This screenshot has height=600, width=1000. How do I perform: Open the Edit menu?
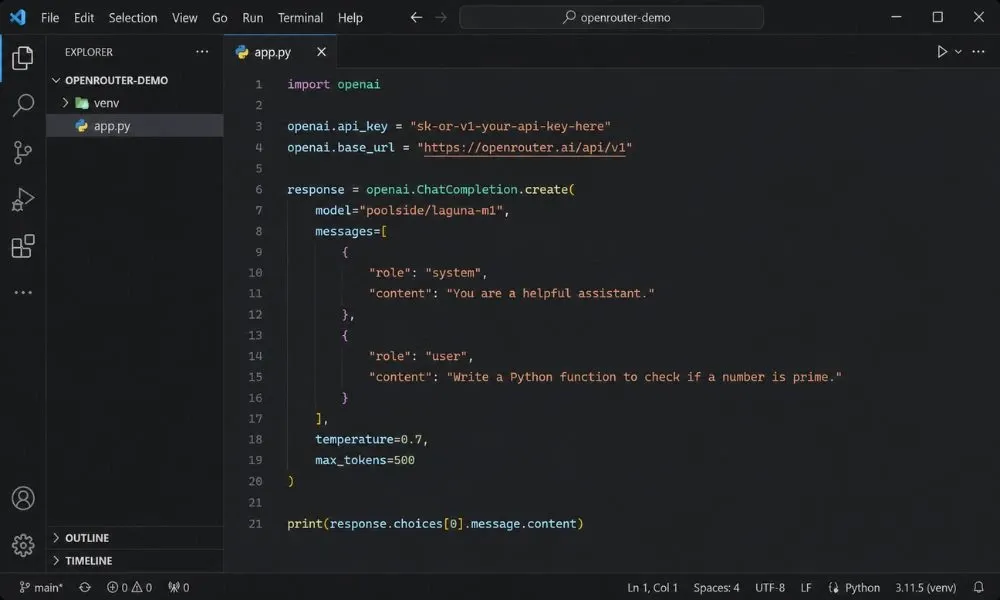coord(84,17)
